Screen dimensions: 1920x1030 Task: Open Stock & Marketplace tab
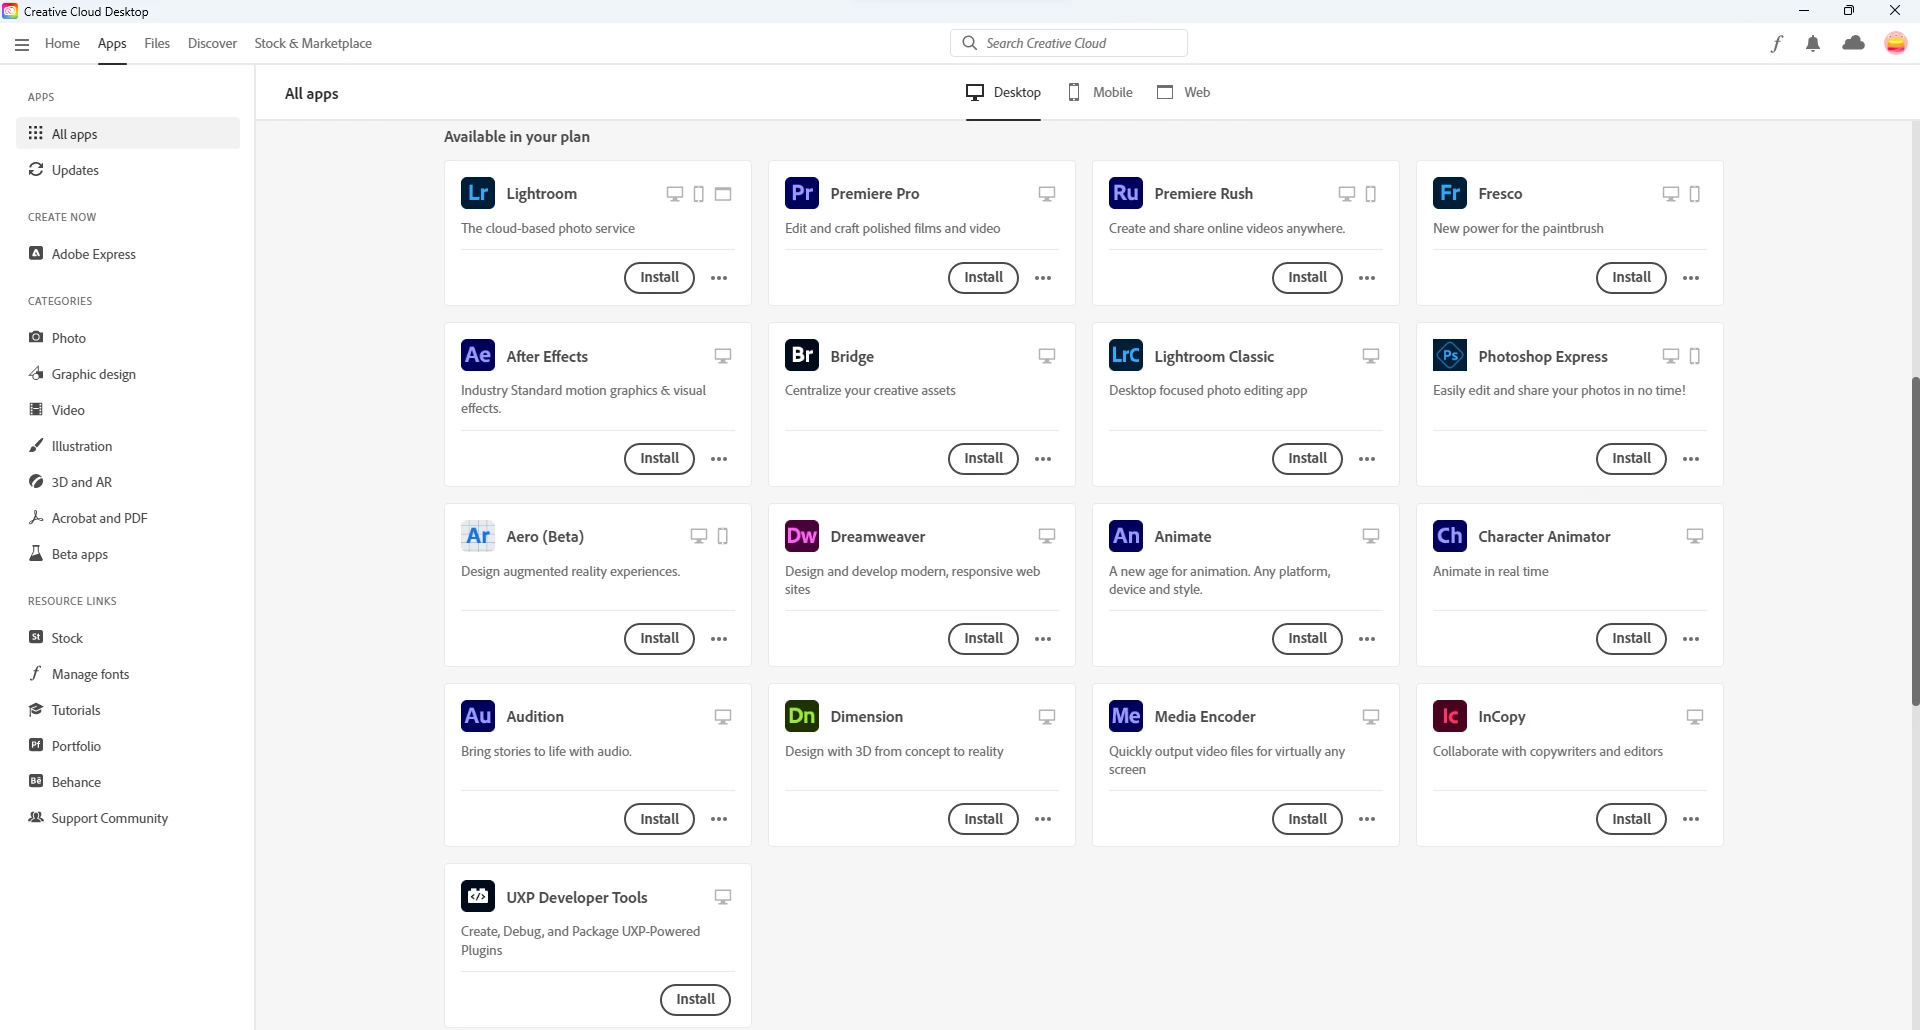pos(313,43)
